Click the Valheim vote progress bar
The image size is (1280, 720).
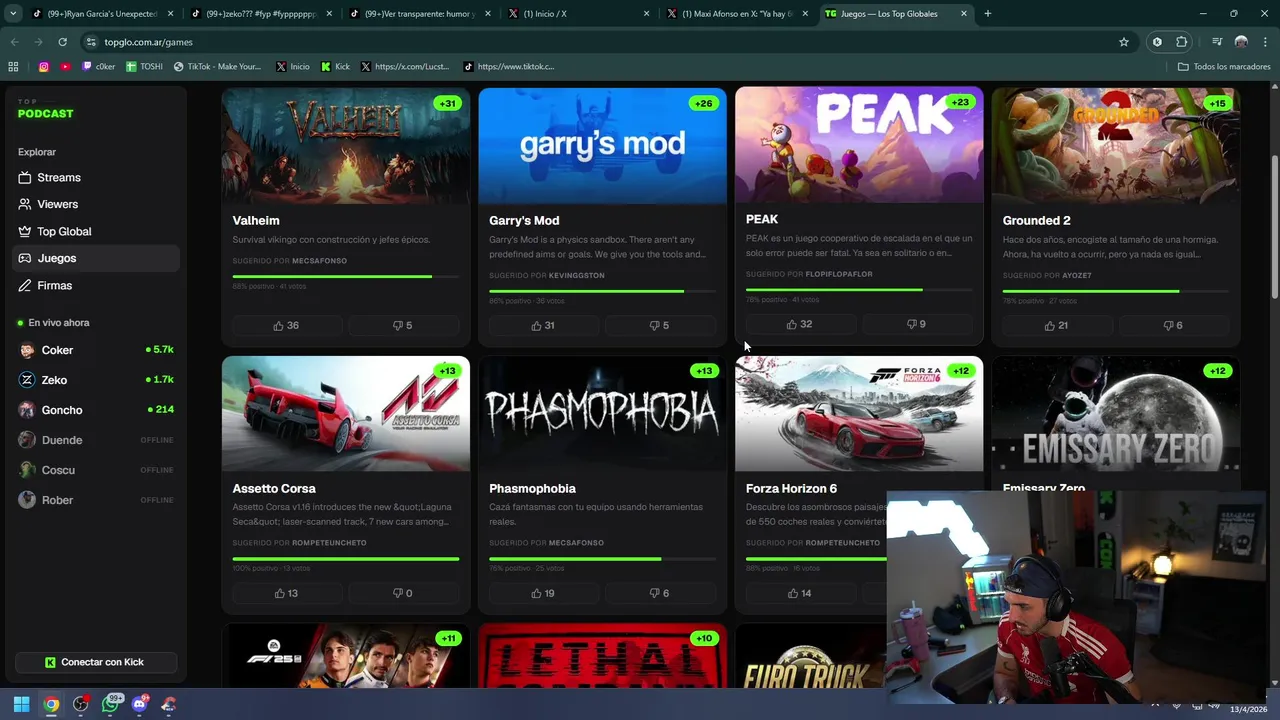tap(346, 276)
